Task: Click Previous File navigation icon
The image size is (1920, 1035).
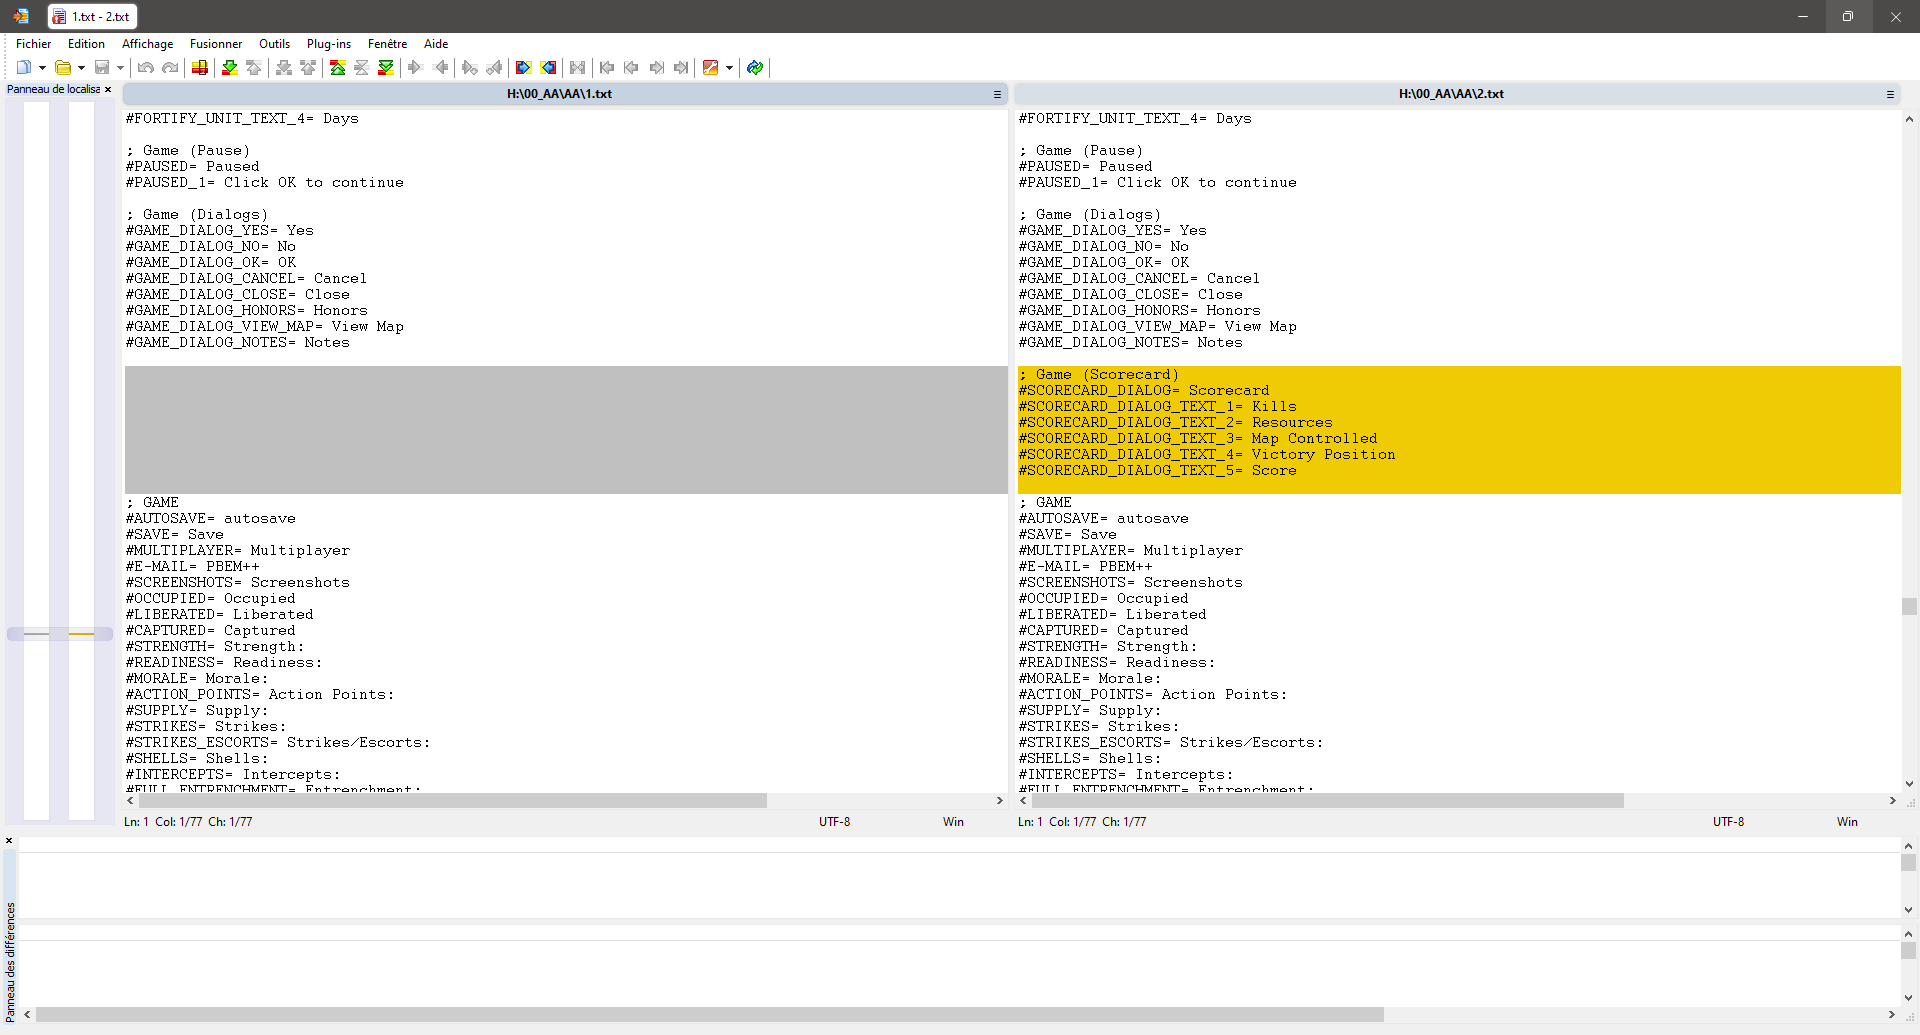Action: tap(631, 68)
